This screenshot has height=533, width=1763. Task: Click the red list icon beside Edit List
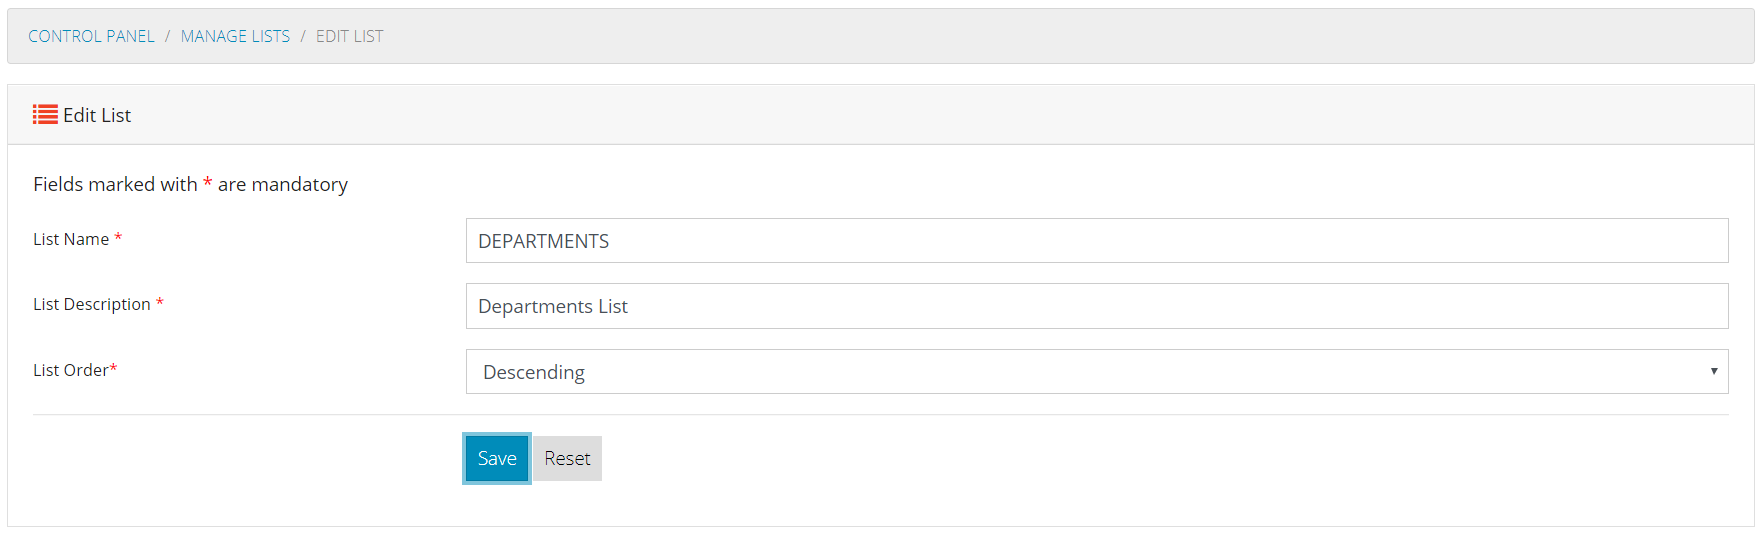tap(45, 115)
